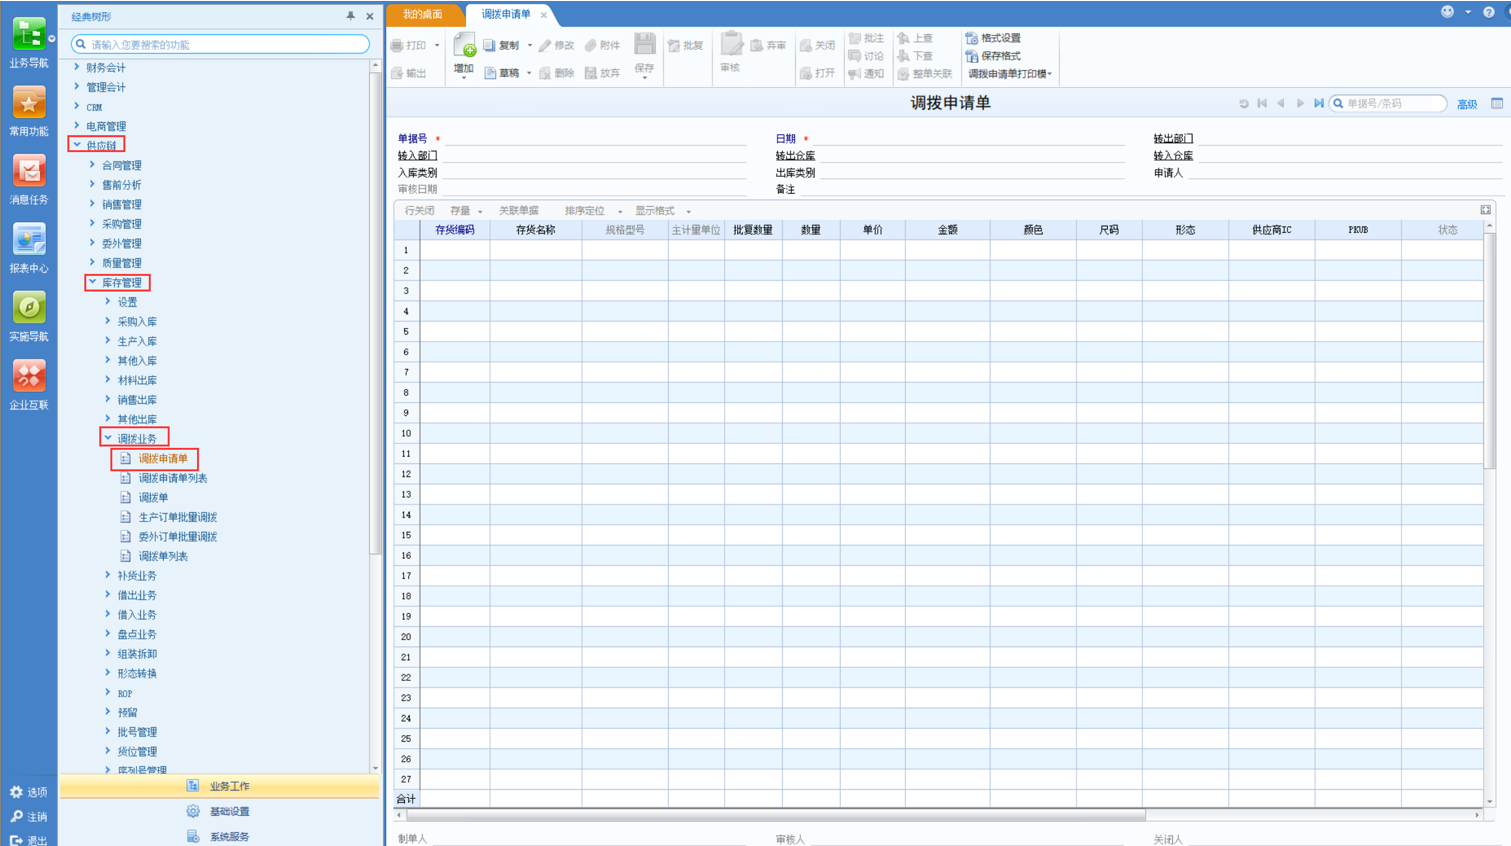The width and height of the screenshot is (1511, 846).
Task: Click 高级 advanced search link
Action: tap(1467, 104)
